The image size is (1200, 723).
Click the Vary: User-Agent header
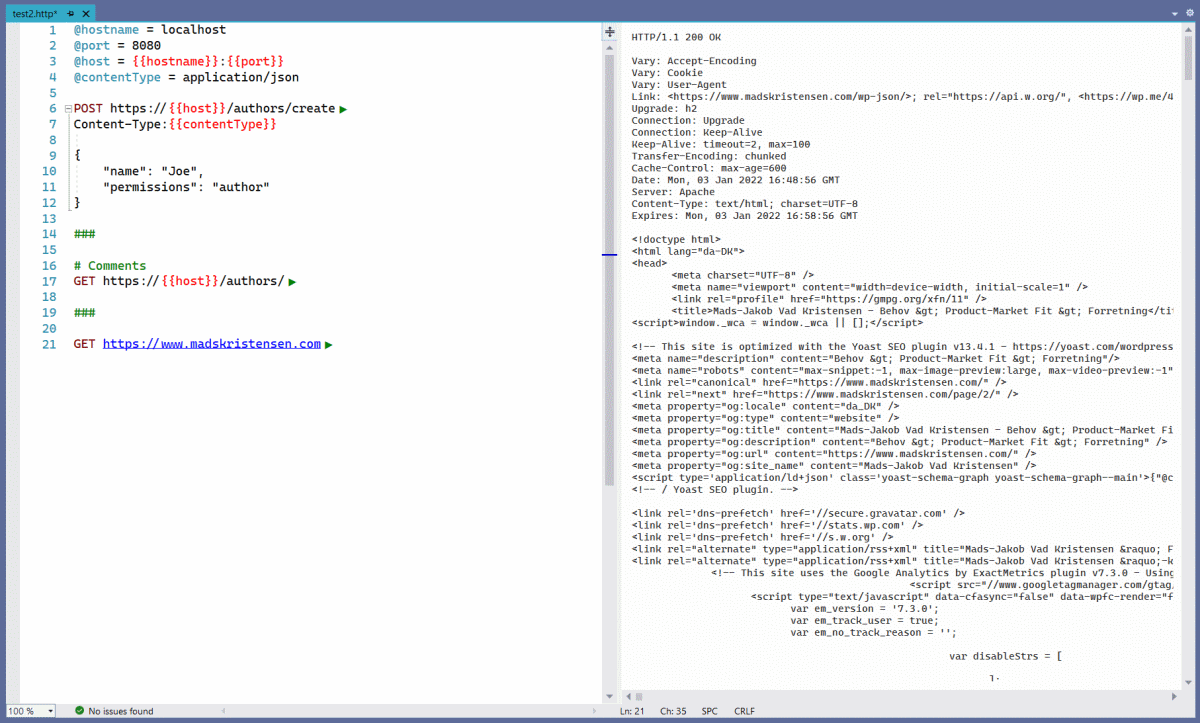(679, 85)
